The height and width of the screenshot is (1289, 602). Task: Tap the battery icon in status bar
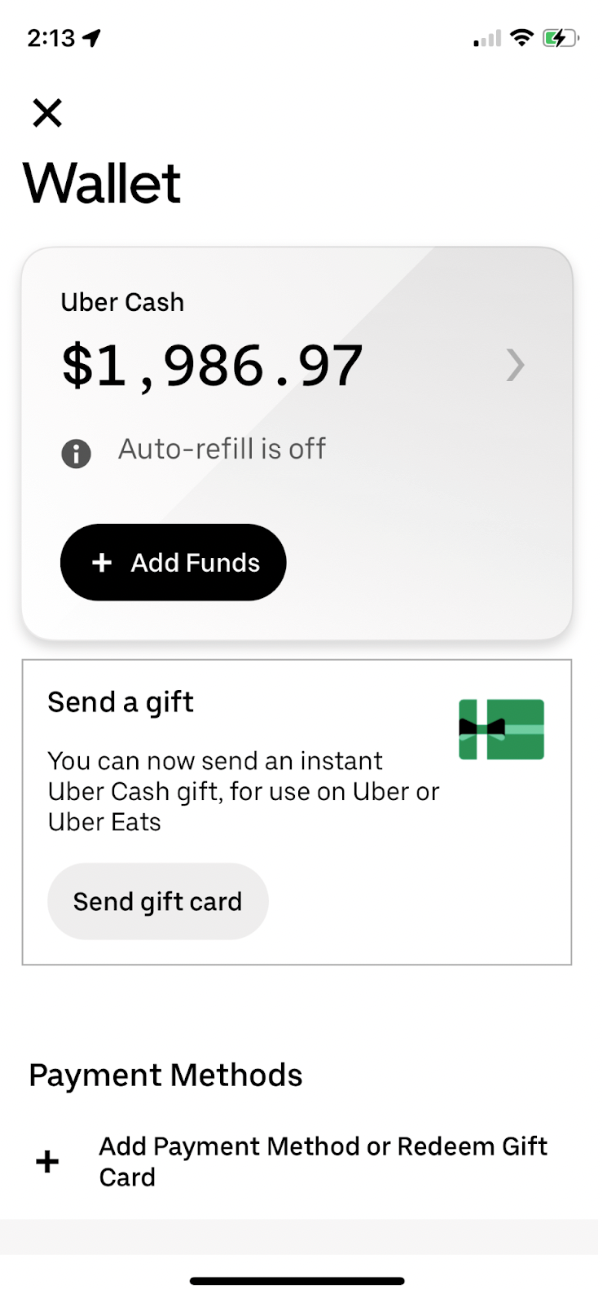(x=560, y=38)
